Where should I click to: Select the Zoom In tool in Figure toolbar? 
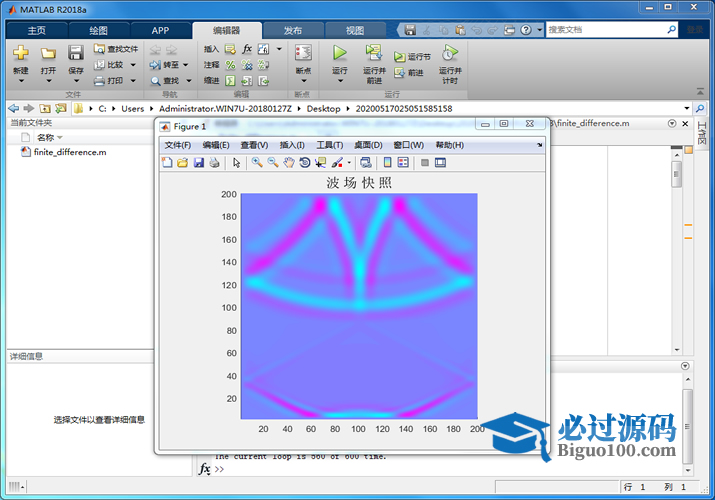click(x=257, y=162)
